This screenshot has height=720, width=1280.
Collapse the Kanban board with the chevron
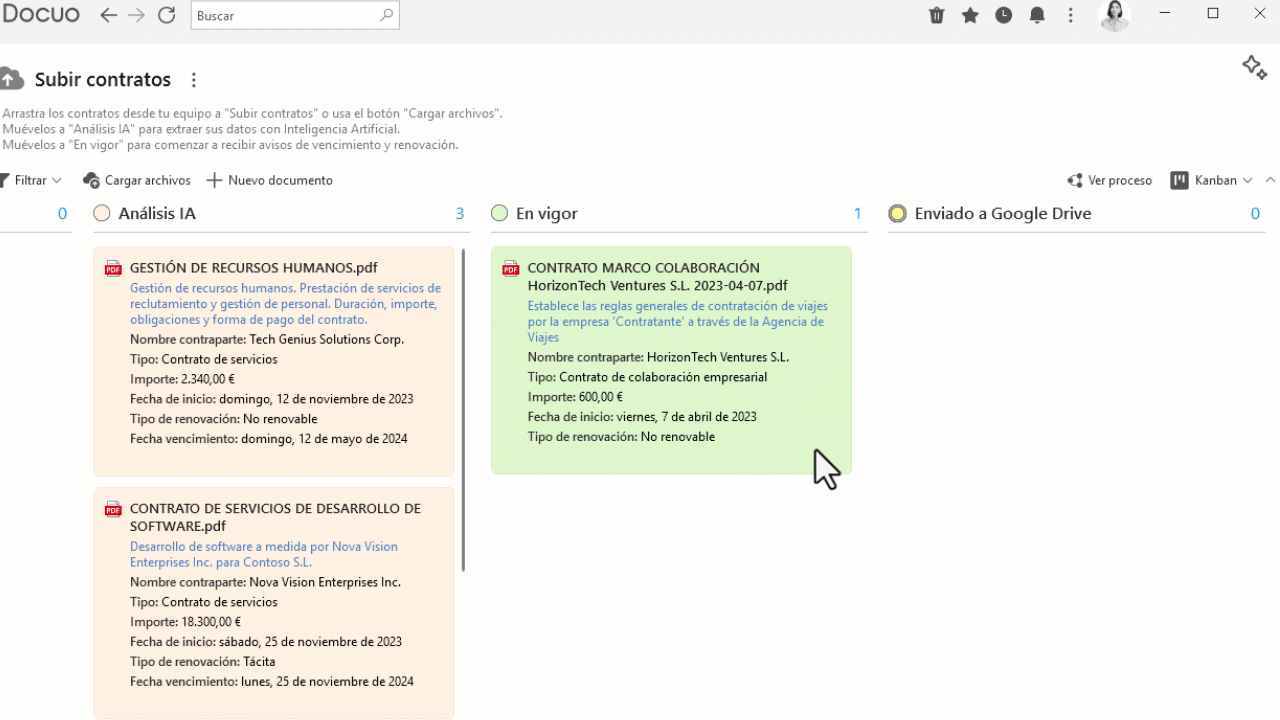[1270, 180]
